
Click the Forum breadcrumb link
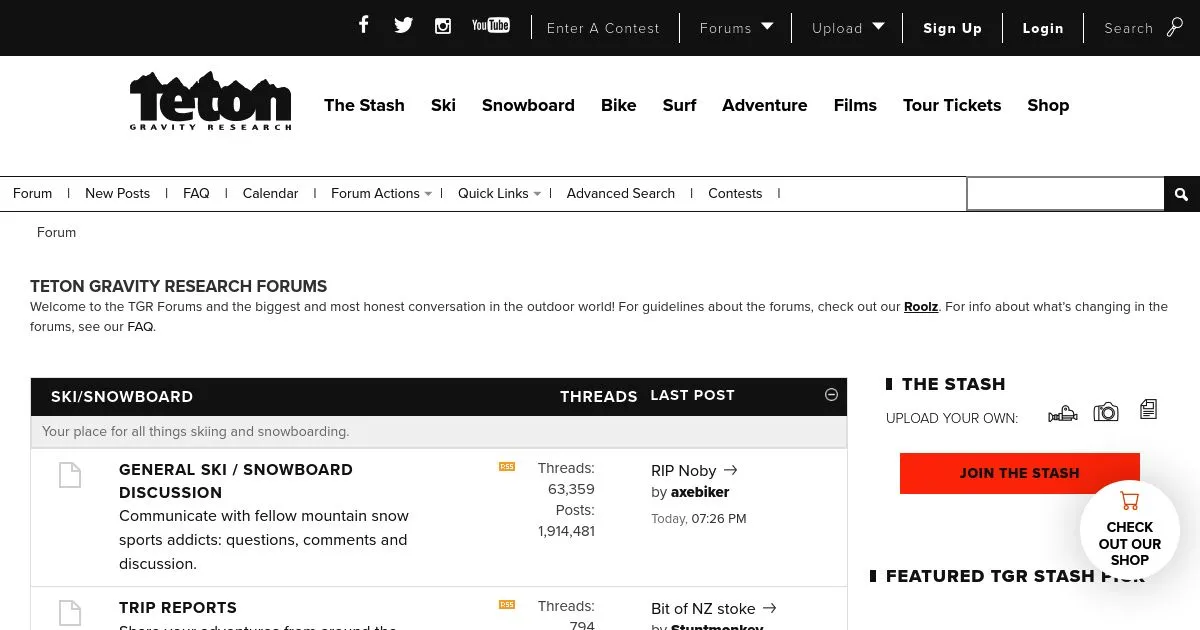56,232
